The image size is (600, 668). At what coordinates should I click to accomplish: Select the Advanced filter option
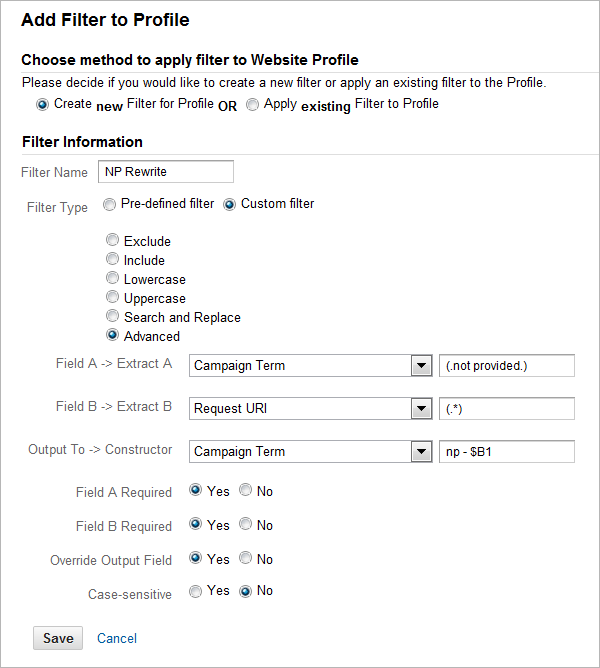tap(113, 336)
